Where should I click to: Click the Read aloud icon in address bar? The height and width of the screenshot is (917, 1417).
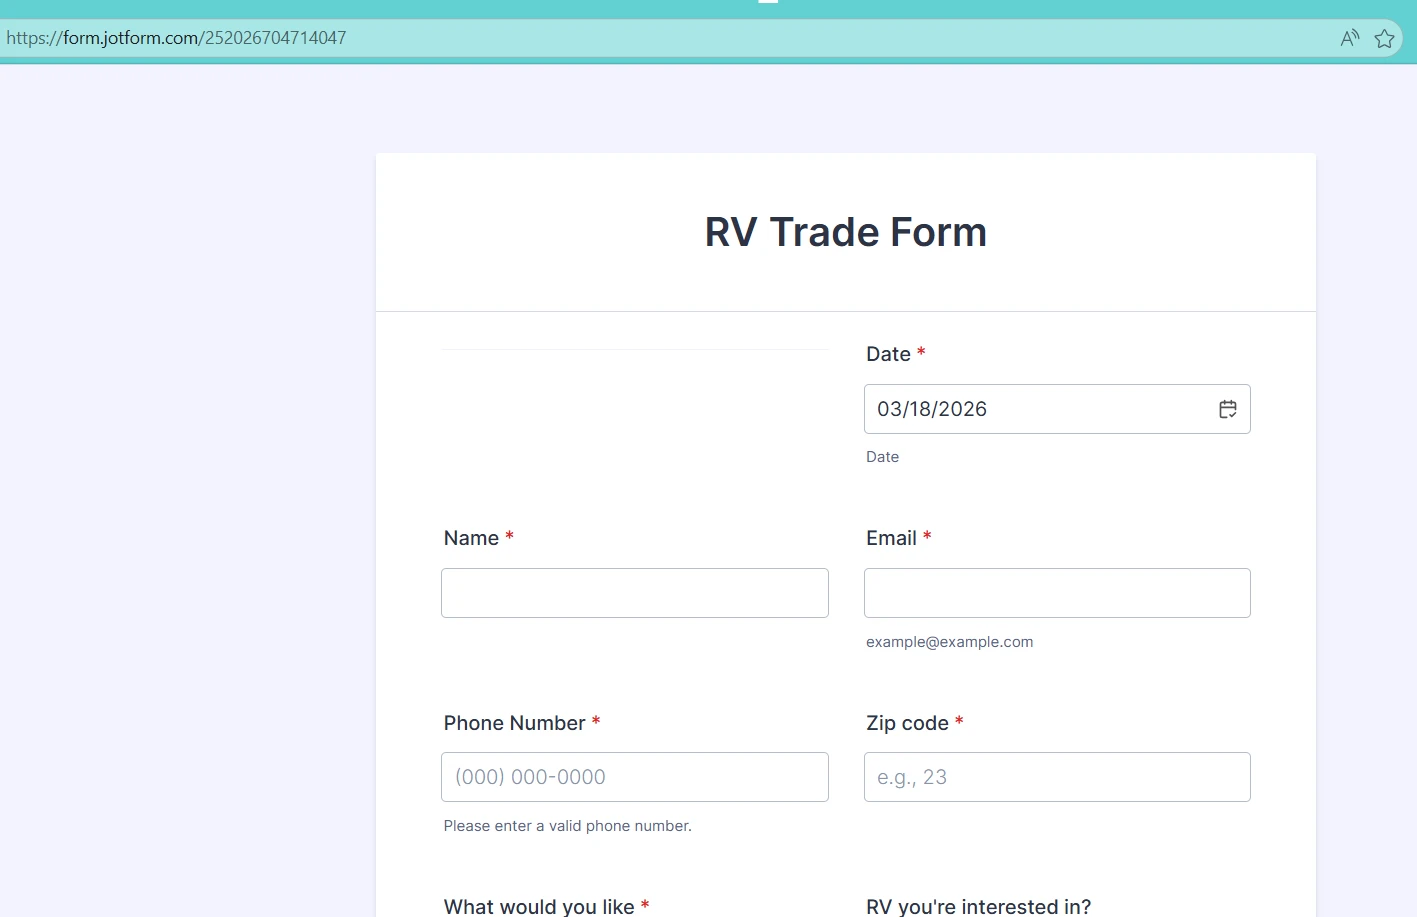point(1349,37)
